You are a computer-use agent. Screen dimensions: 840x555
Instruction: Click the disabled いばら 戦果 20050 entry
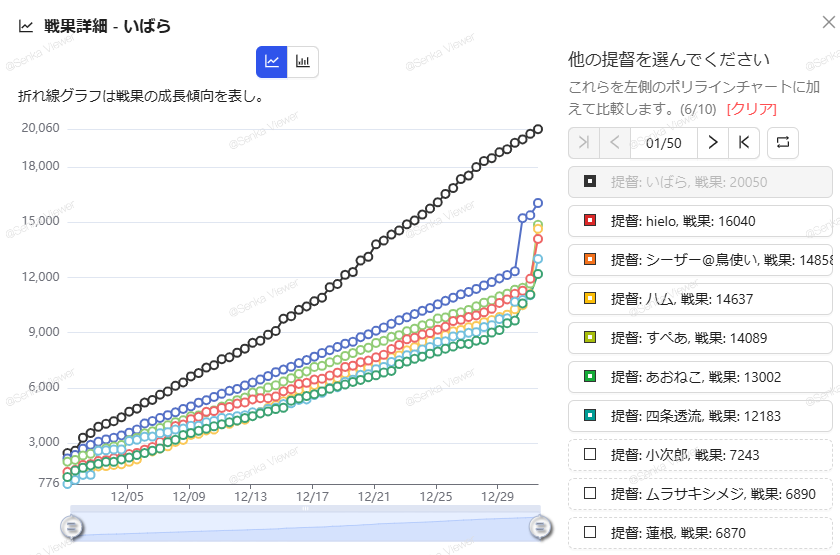click(700, 182)
